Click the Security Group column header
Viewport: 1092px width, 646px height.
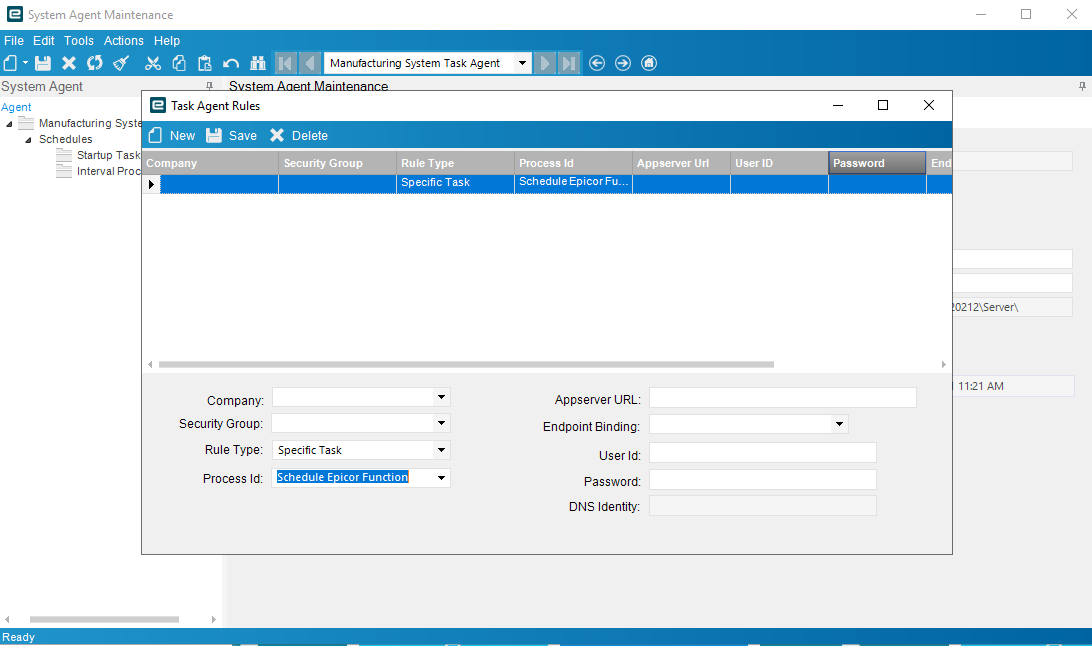point(338,163)
